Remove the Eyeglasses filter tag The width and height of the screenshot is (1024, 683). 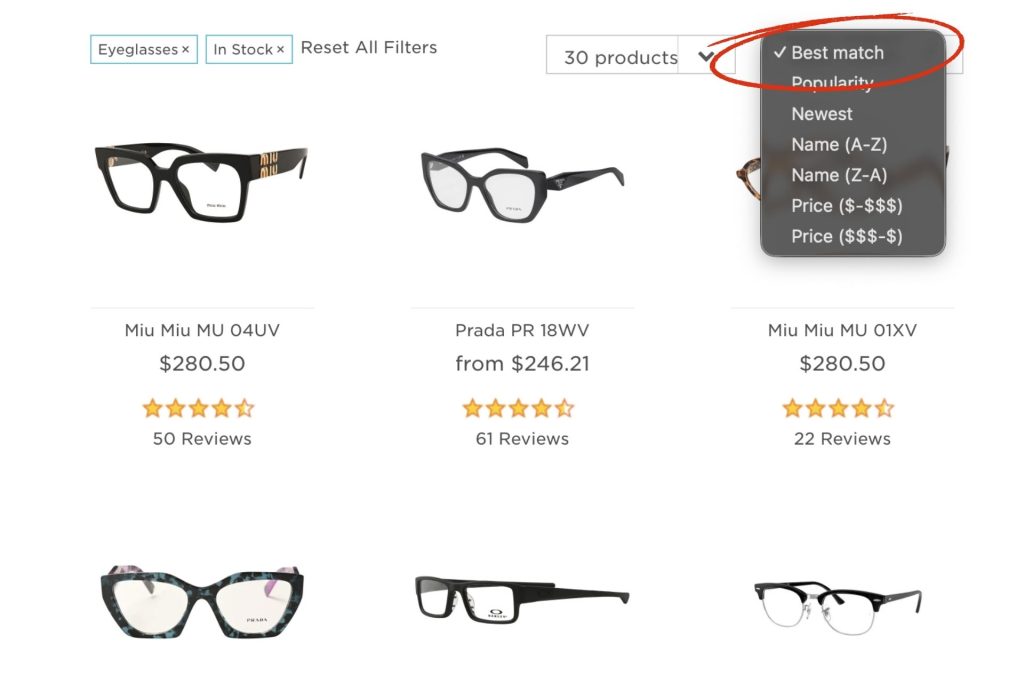pyautogui.click(x=185, y=50)
